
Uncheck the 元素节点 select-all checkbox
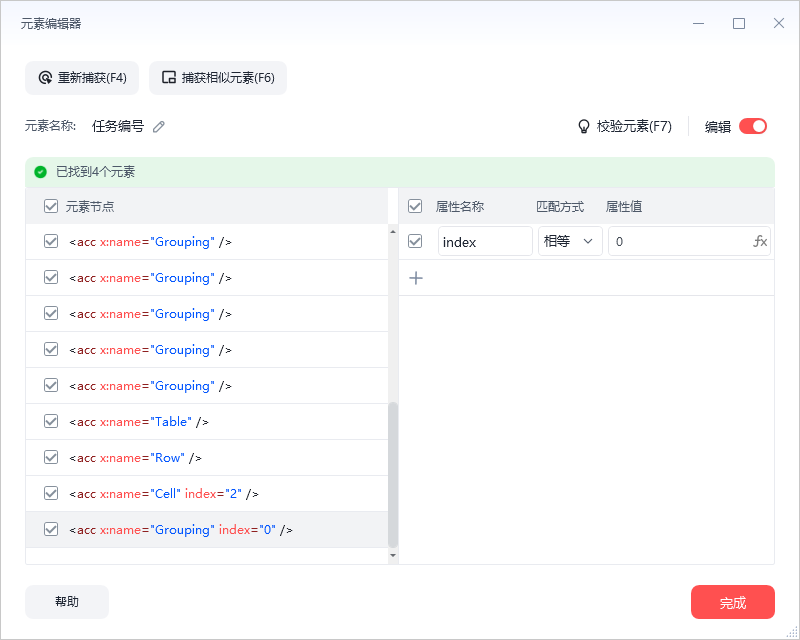coord(51,206)
